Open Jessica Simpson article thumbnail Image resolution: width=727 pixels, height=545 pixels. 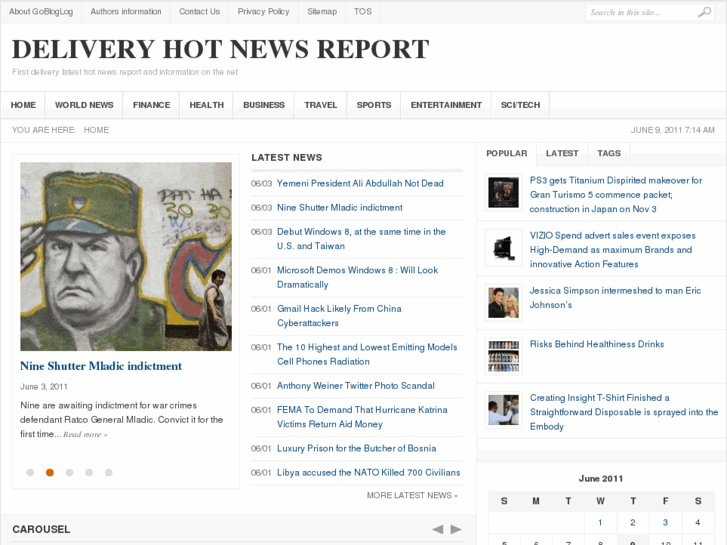[503, 303]
